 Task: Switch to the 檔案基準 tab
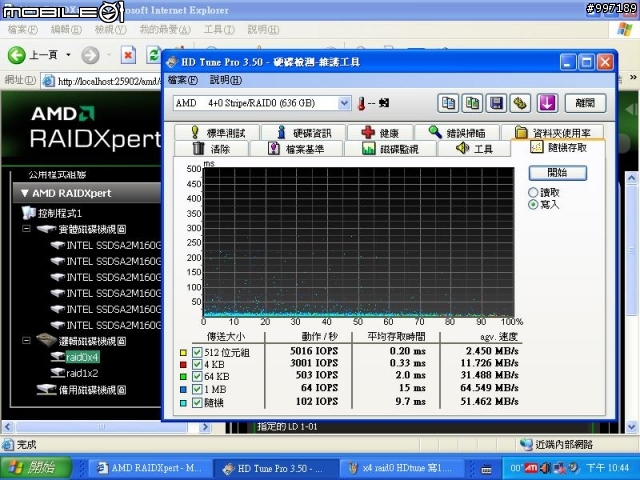296,149
